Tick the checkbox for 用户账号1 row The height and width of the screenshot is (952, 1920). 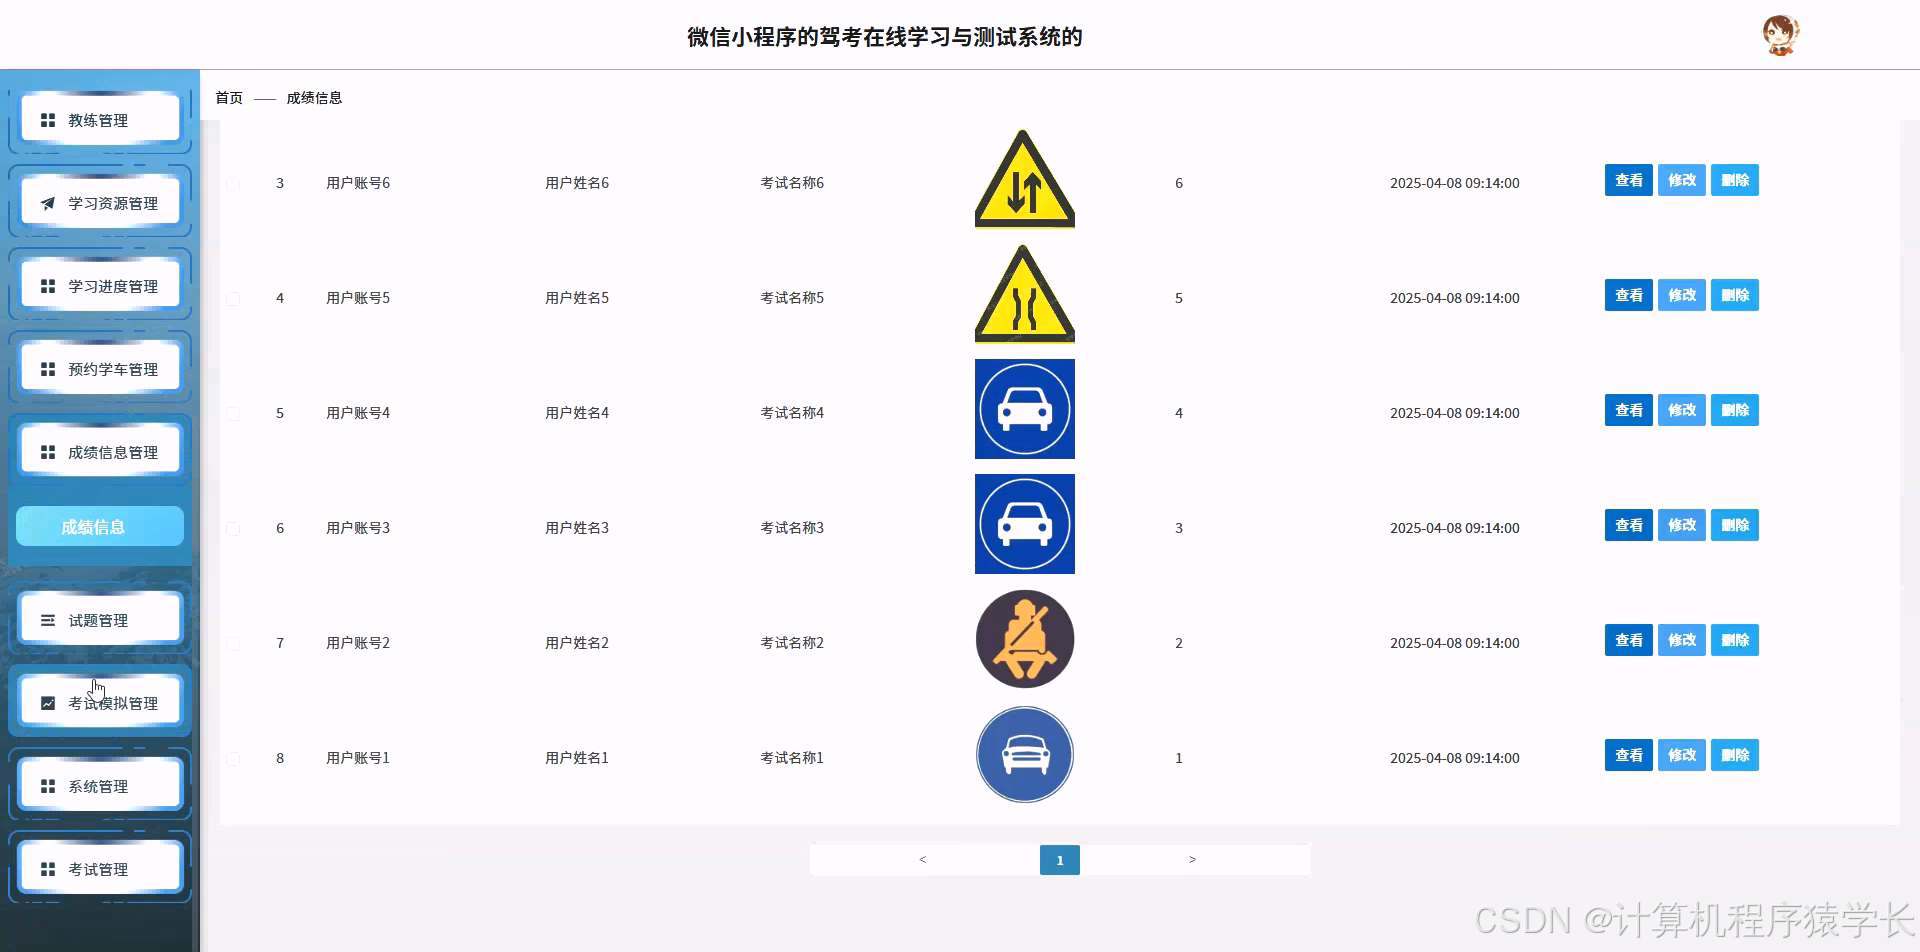click(234, 758)
